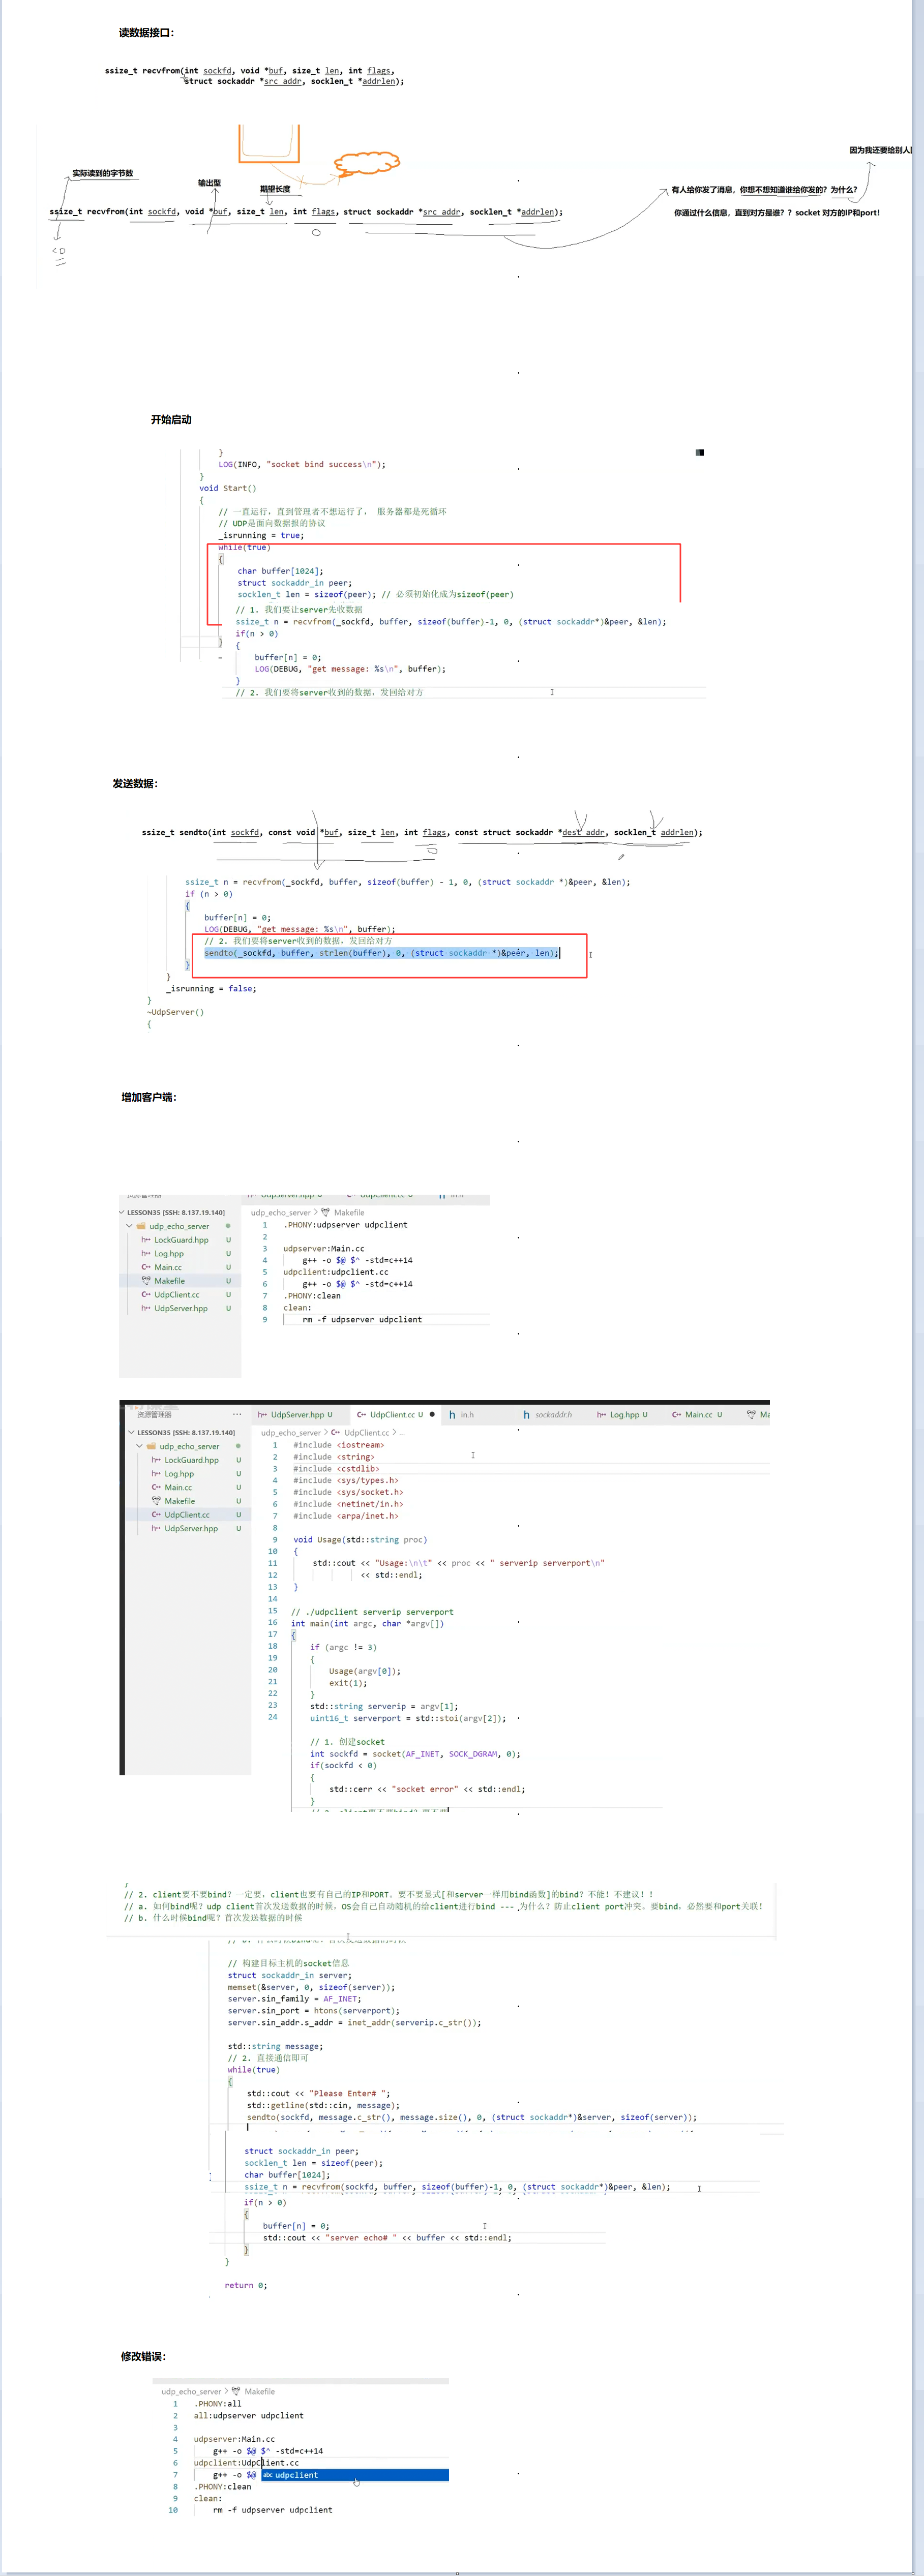Click udp_echo_server breadcrumb in last Makefile
Image resolution: width=924 pixels, height=2576 pixels.
pos(191,2392)
